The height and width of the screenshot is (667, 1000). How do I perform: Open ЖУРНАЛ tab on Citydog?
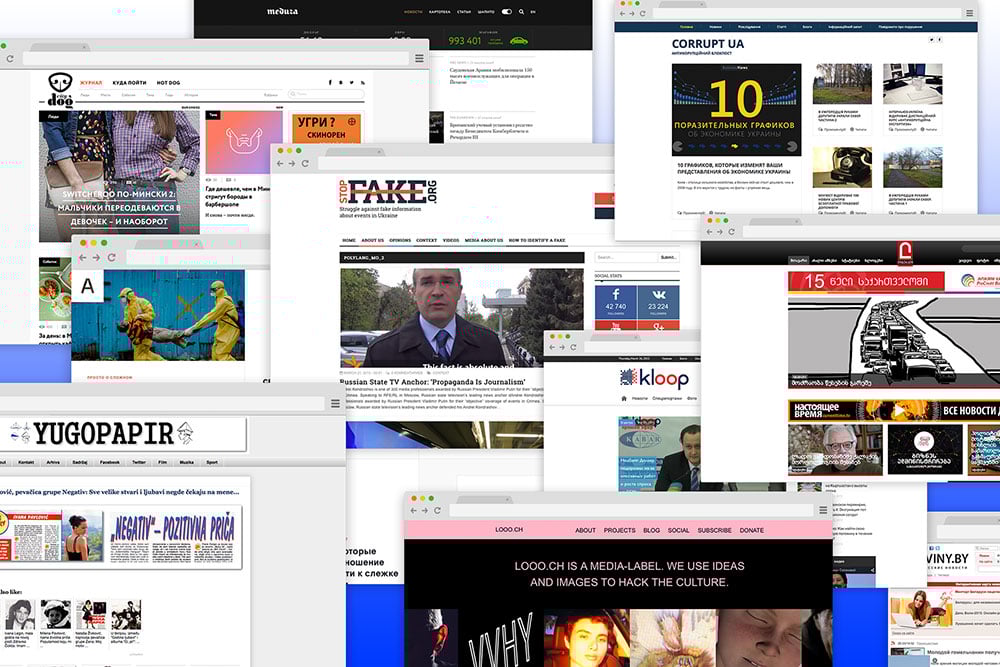[x=91, y=83]
